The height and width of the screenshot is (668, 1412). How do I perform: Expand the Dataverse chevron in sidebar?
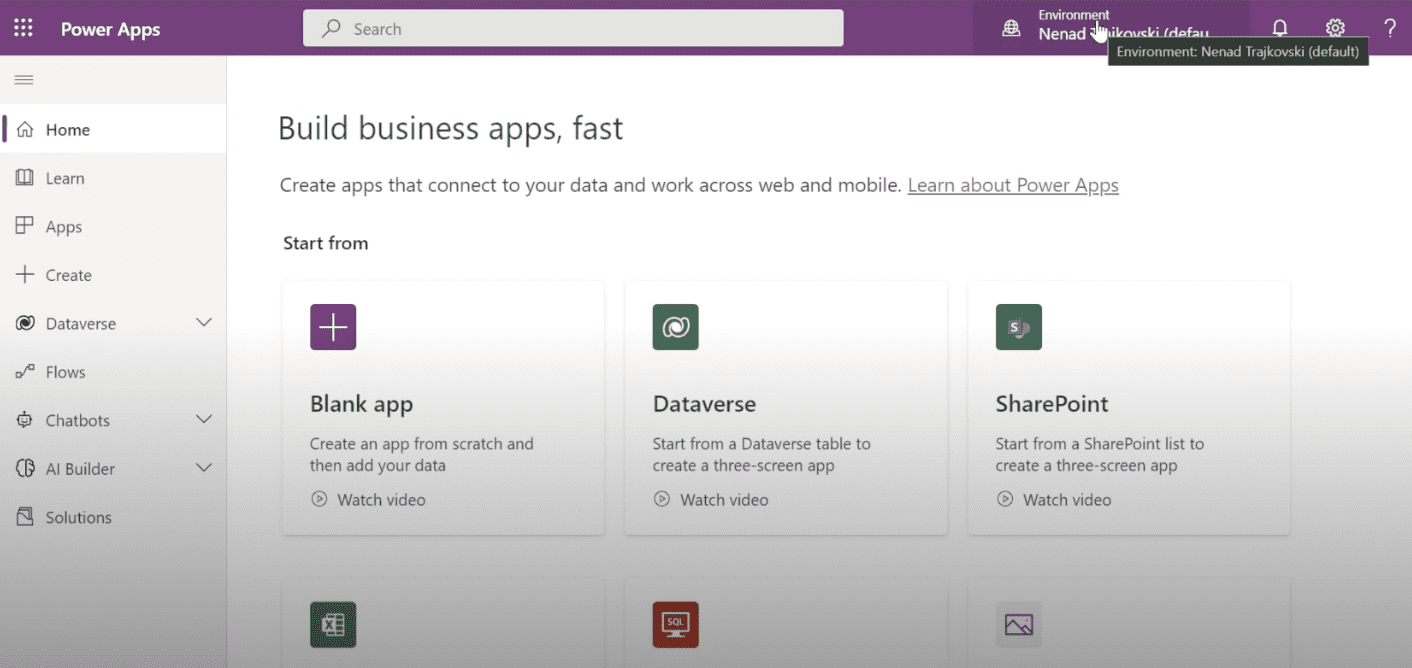click(x=204, y=322)
